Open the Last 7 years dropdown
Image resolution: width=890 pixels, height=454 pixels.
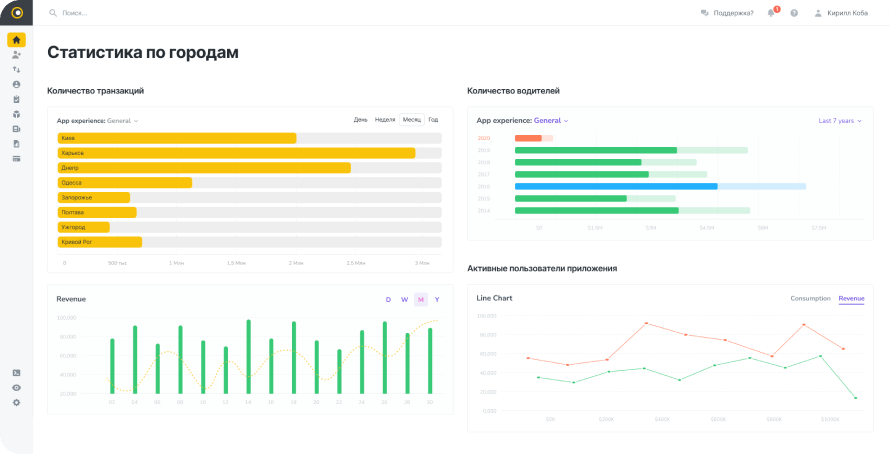point(839,120)
